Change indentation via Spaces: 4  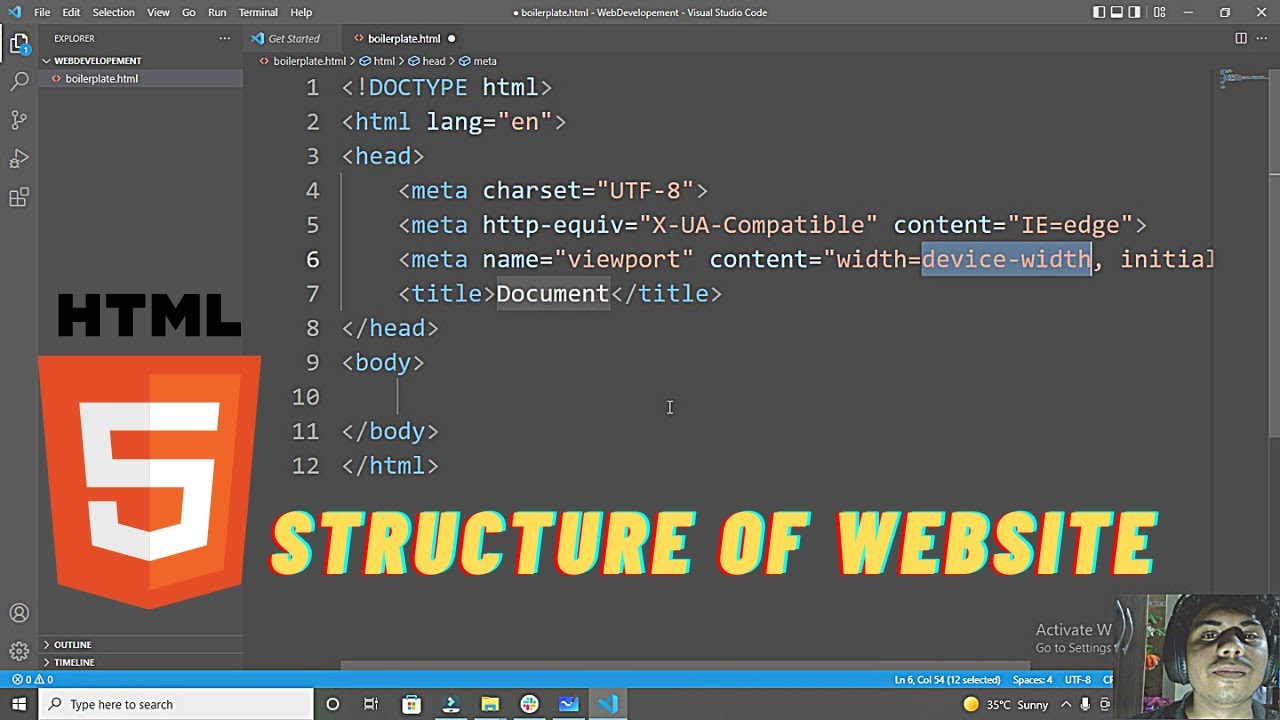pos(1032,680)
